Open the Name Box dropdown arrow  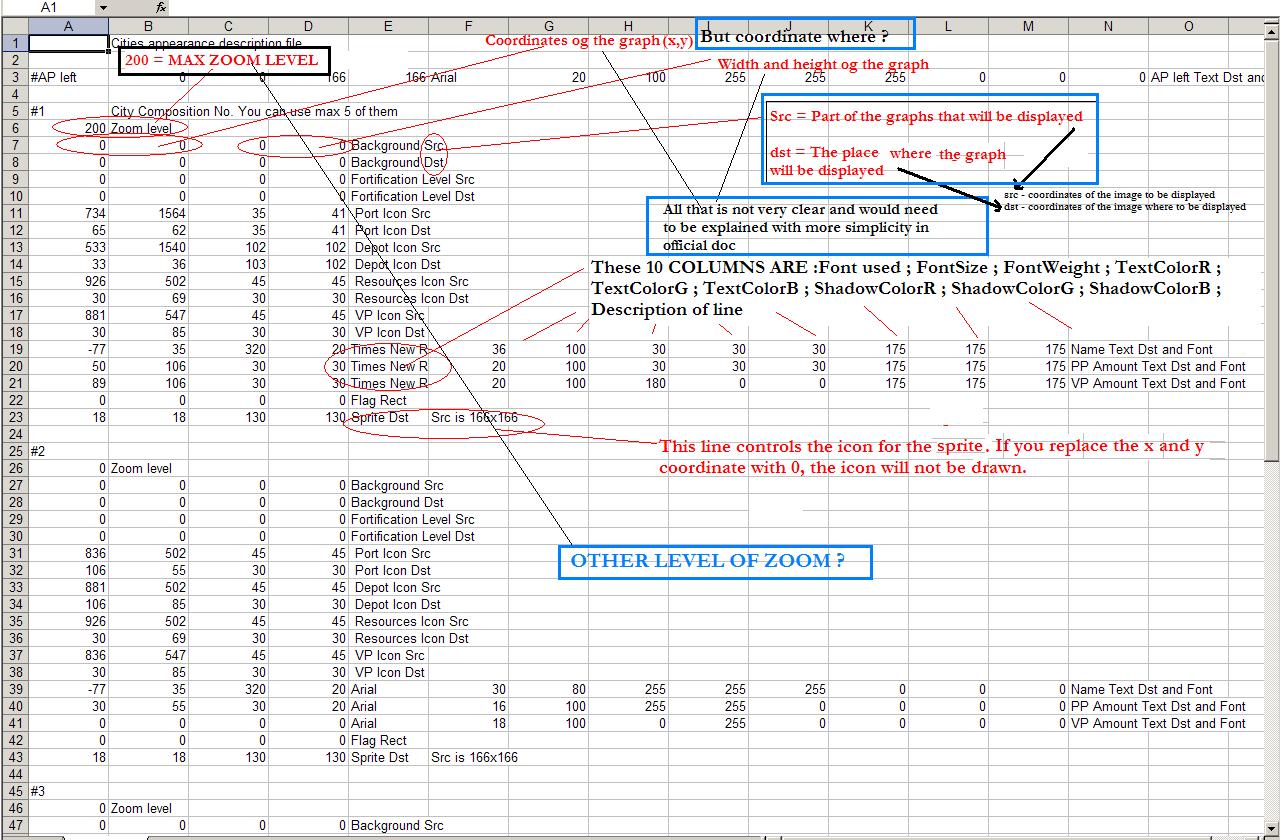click(102, 7)
